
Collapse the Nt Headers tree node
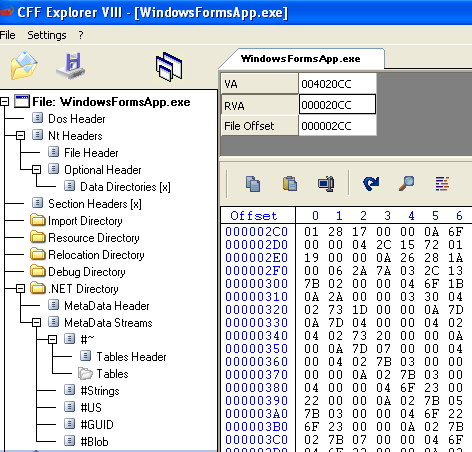(20, 135)
